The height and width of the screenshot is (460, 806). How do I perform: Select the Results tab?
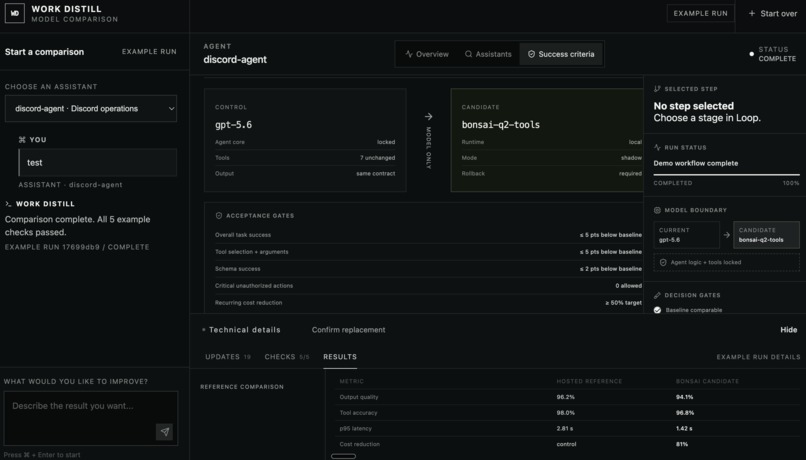[340, 357]
